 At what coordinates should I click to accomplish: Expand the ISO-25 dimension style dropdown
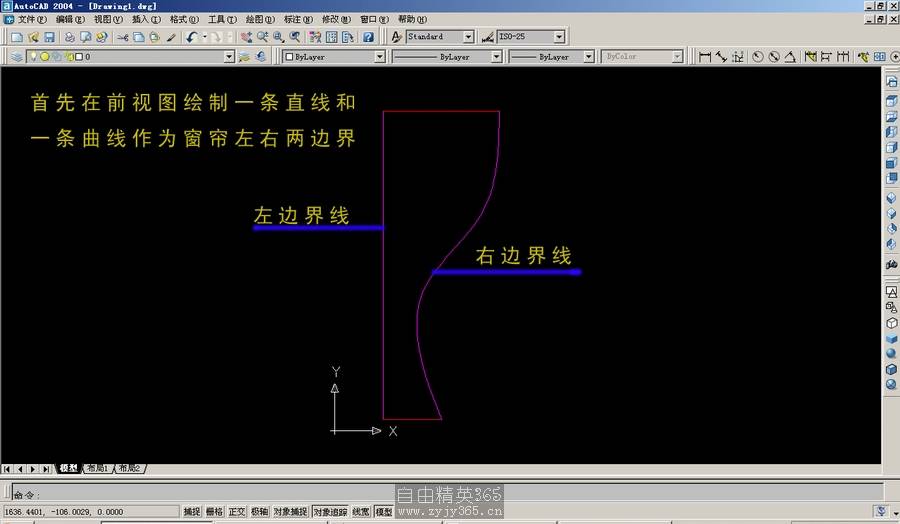(559, 37)
